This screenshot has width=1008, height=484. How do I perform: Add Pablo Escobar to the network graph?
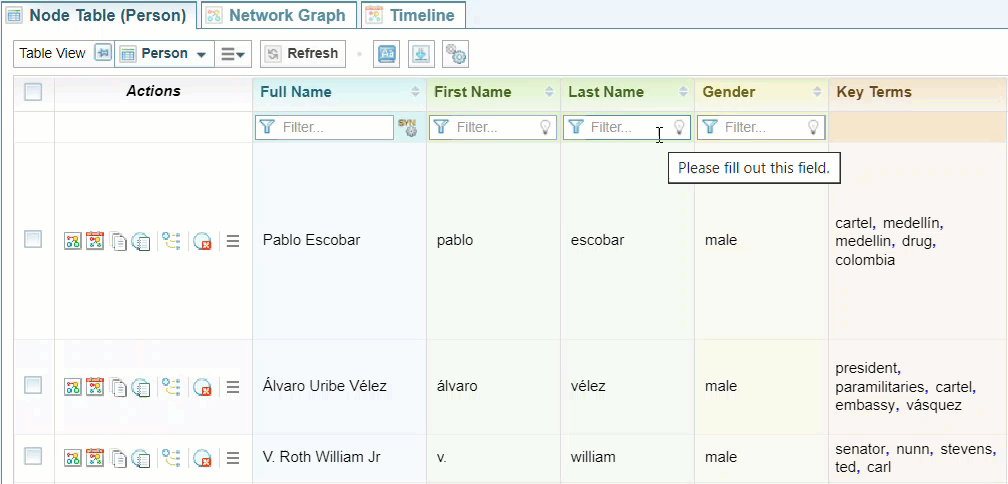pos(73,241)
